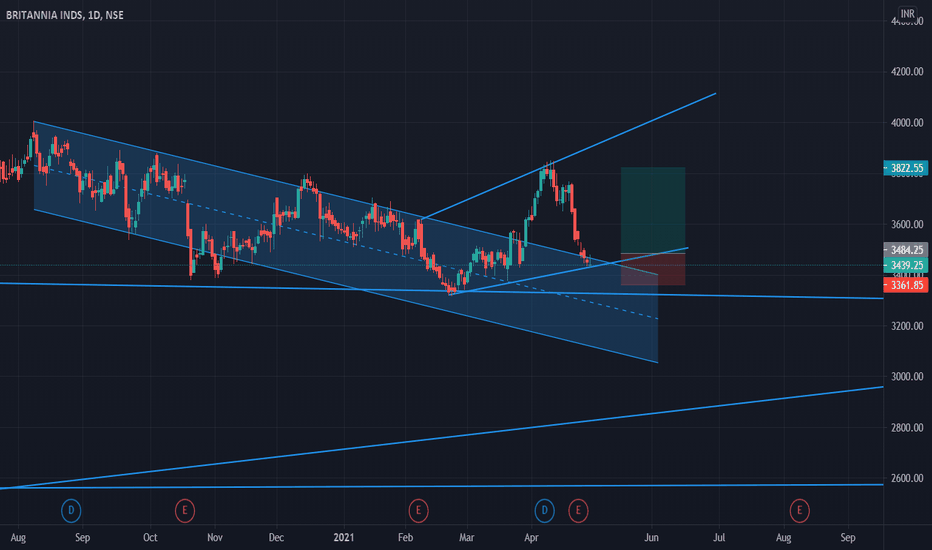Click the earnings marker near February
Image resolution: width=932 pixels, height=550 pixels.
[x=418, y=510]
